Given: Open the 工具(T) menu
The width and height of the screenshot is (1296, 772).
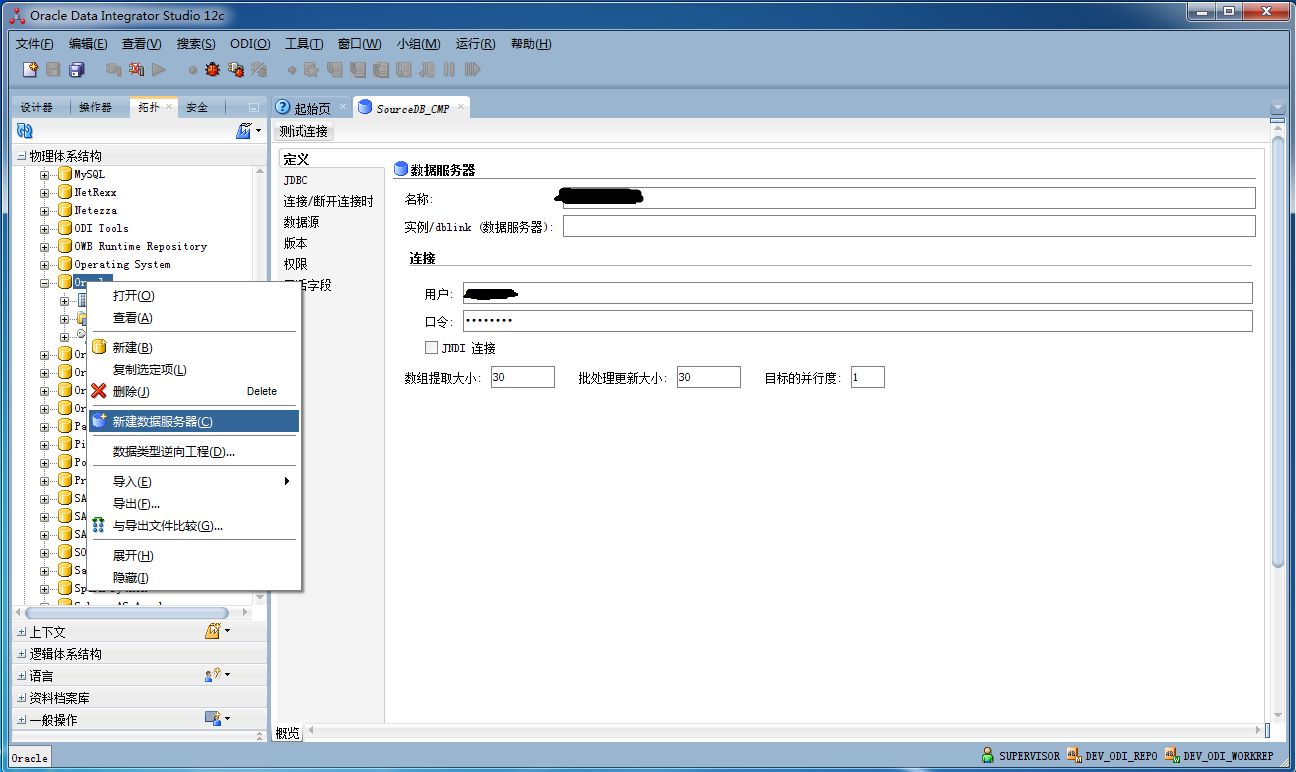Looking at the screenshot, I should click(x=304, y=44).
